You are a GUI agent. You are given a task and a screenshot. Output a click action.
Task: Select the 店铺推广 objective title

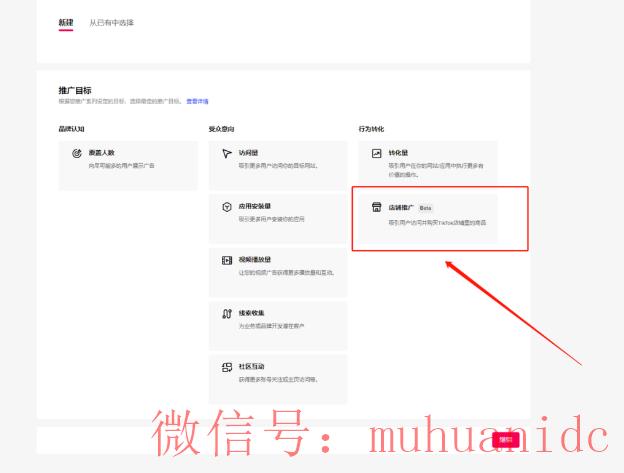point(401,208)
